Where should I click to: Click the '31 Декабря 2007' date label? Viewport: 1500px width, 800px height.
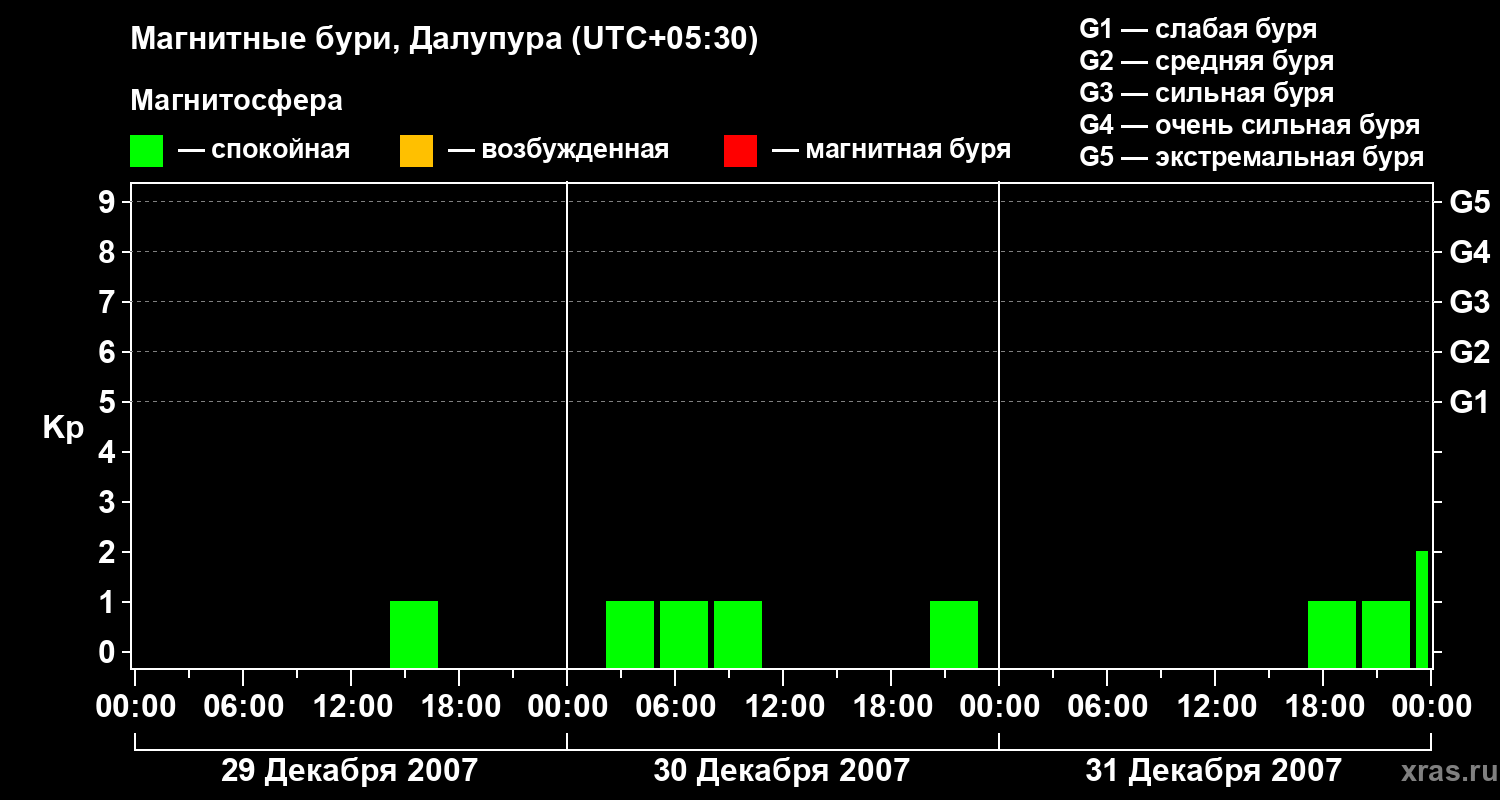point(1214,770)
